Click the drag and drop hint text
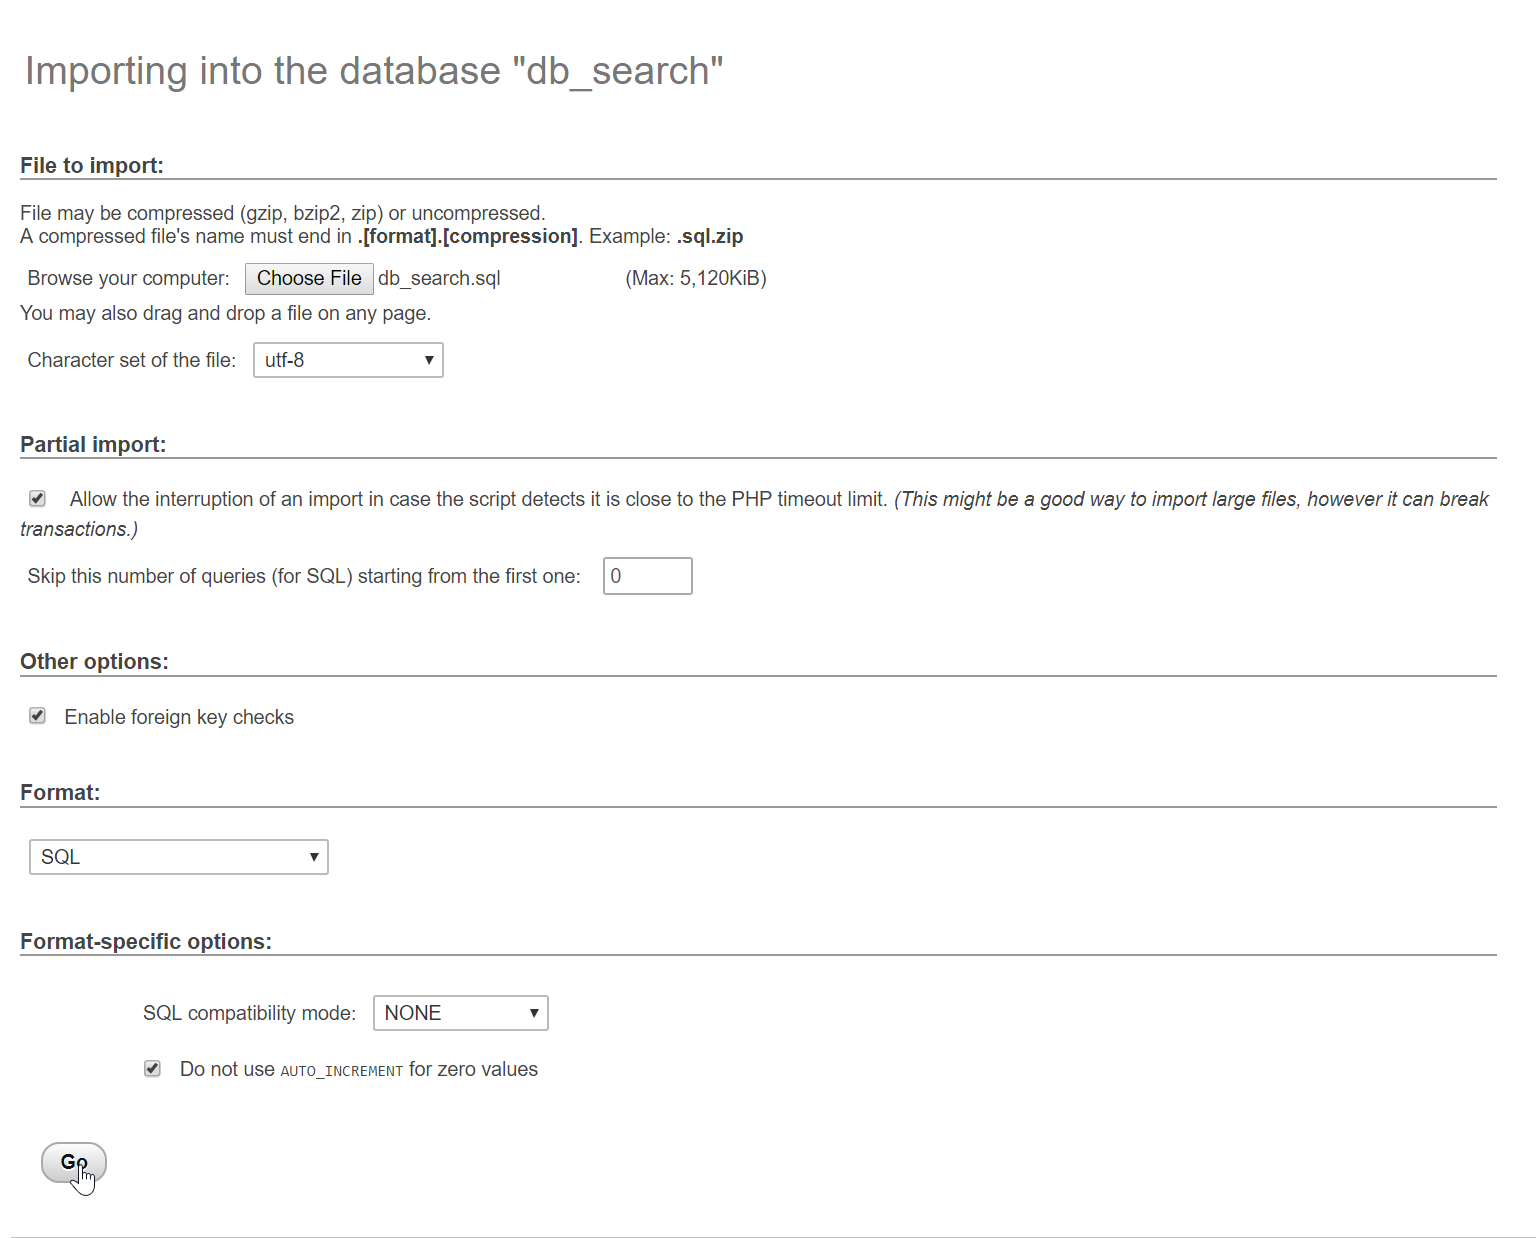This screenshot has height=1238, width=1536. pyautogui.click(x=226, y=313)
